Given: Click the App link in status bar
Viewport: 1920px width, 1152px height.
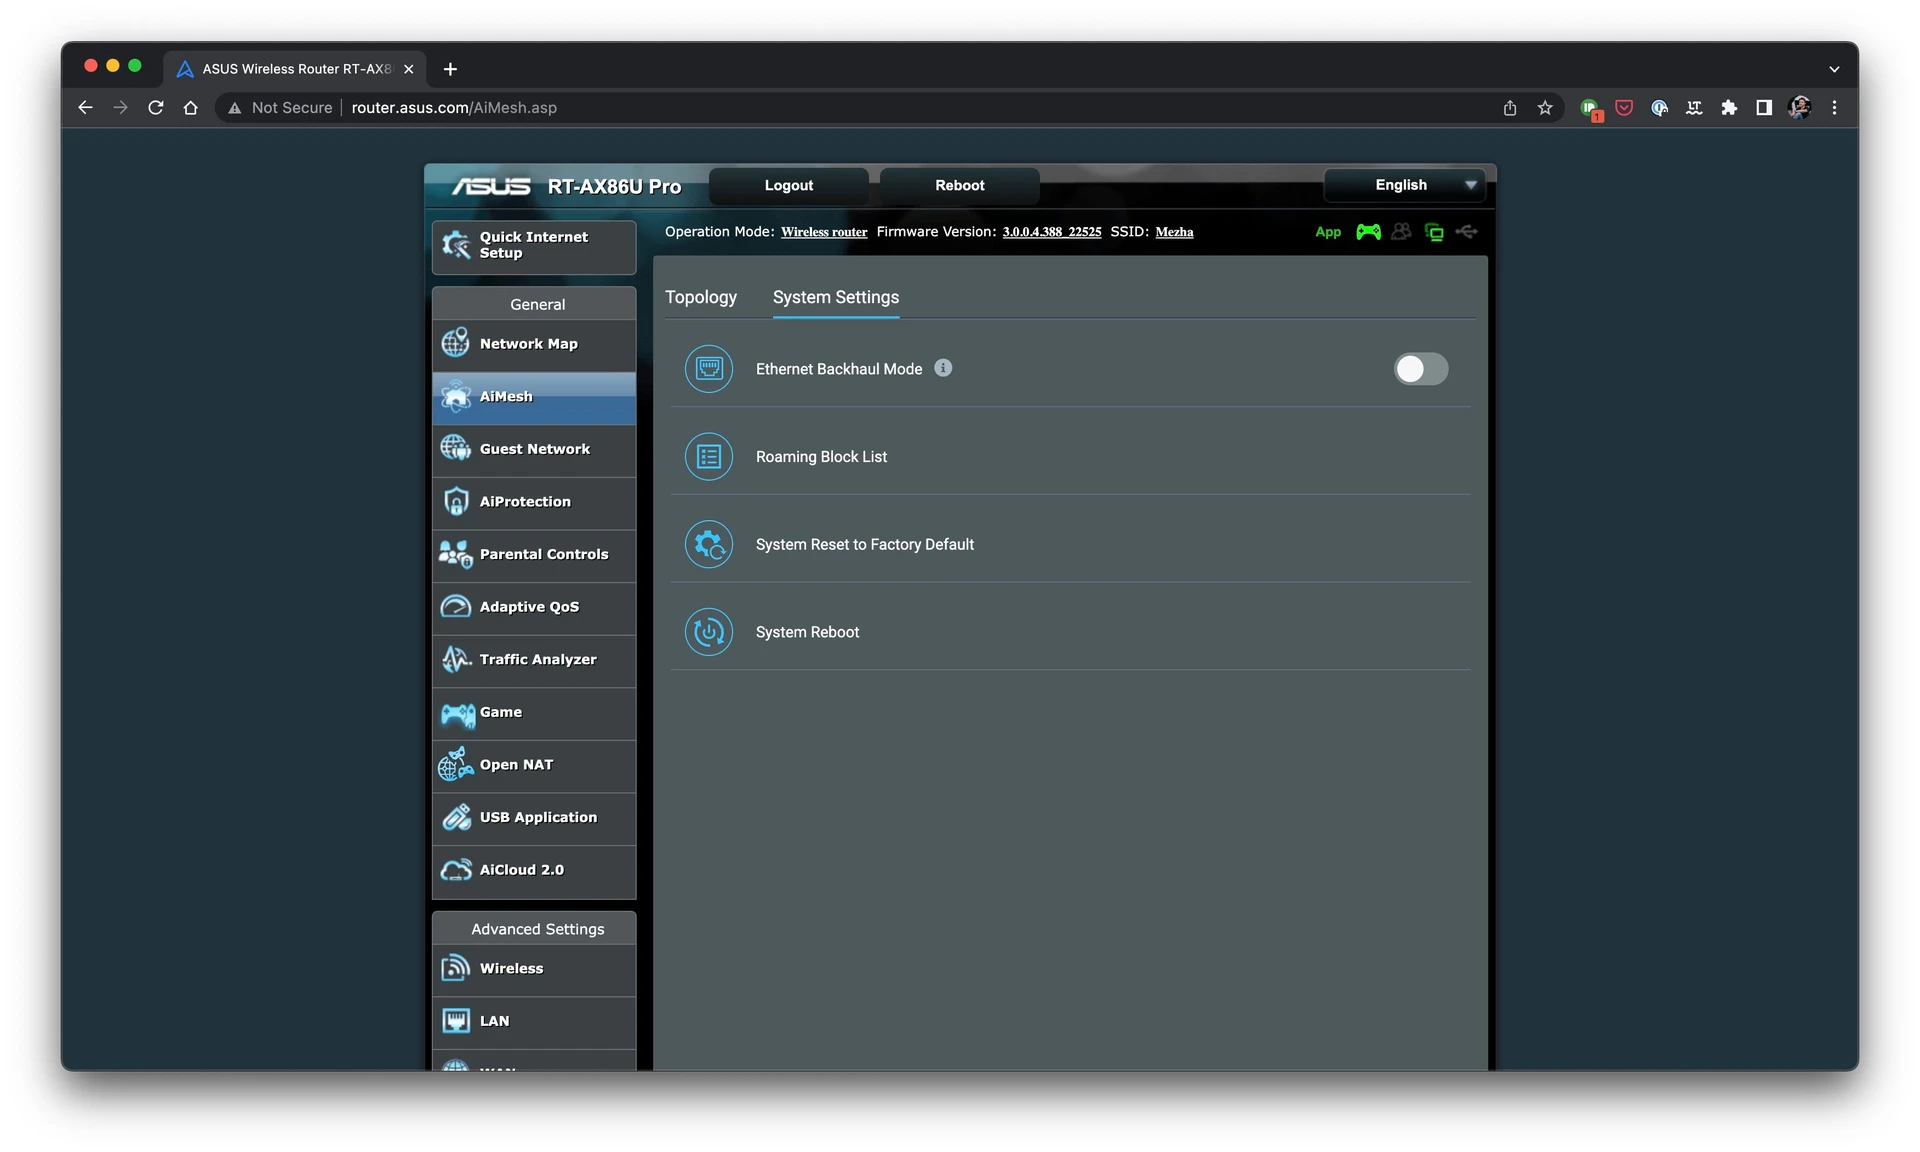Looking at the screenshot, I should click(x=1328, y=232).
